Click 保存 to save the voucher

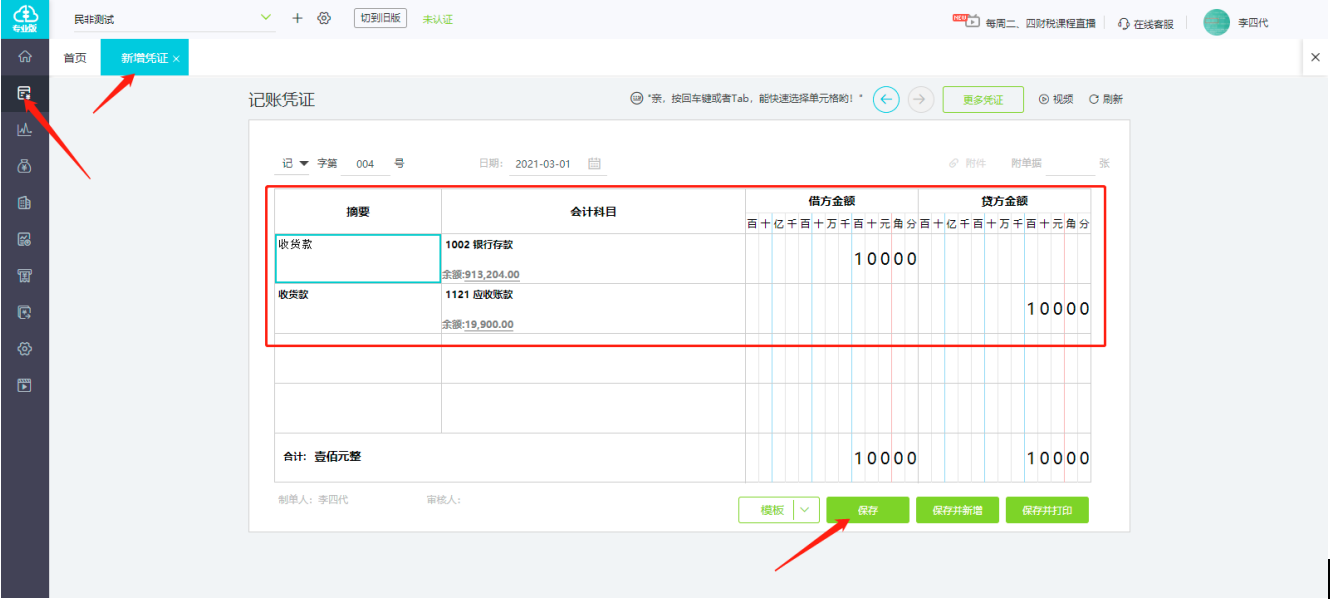pos(867,510)
